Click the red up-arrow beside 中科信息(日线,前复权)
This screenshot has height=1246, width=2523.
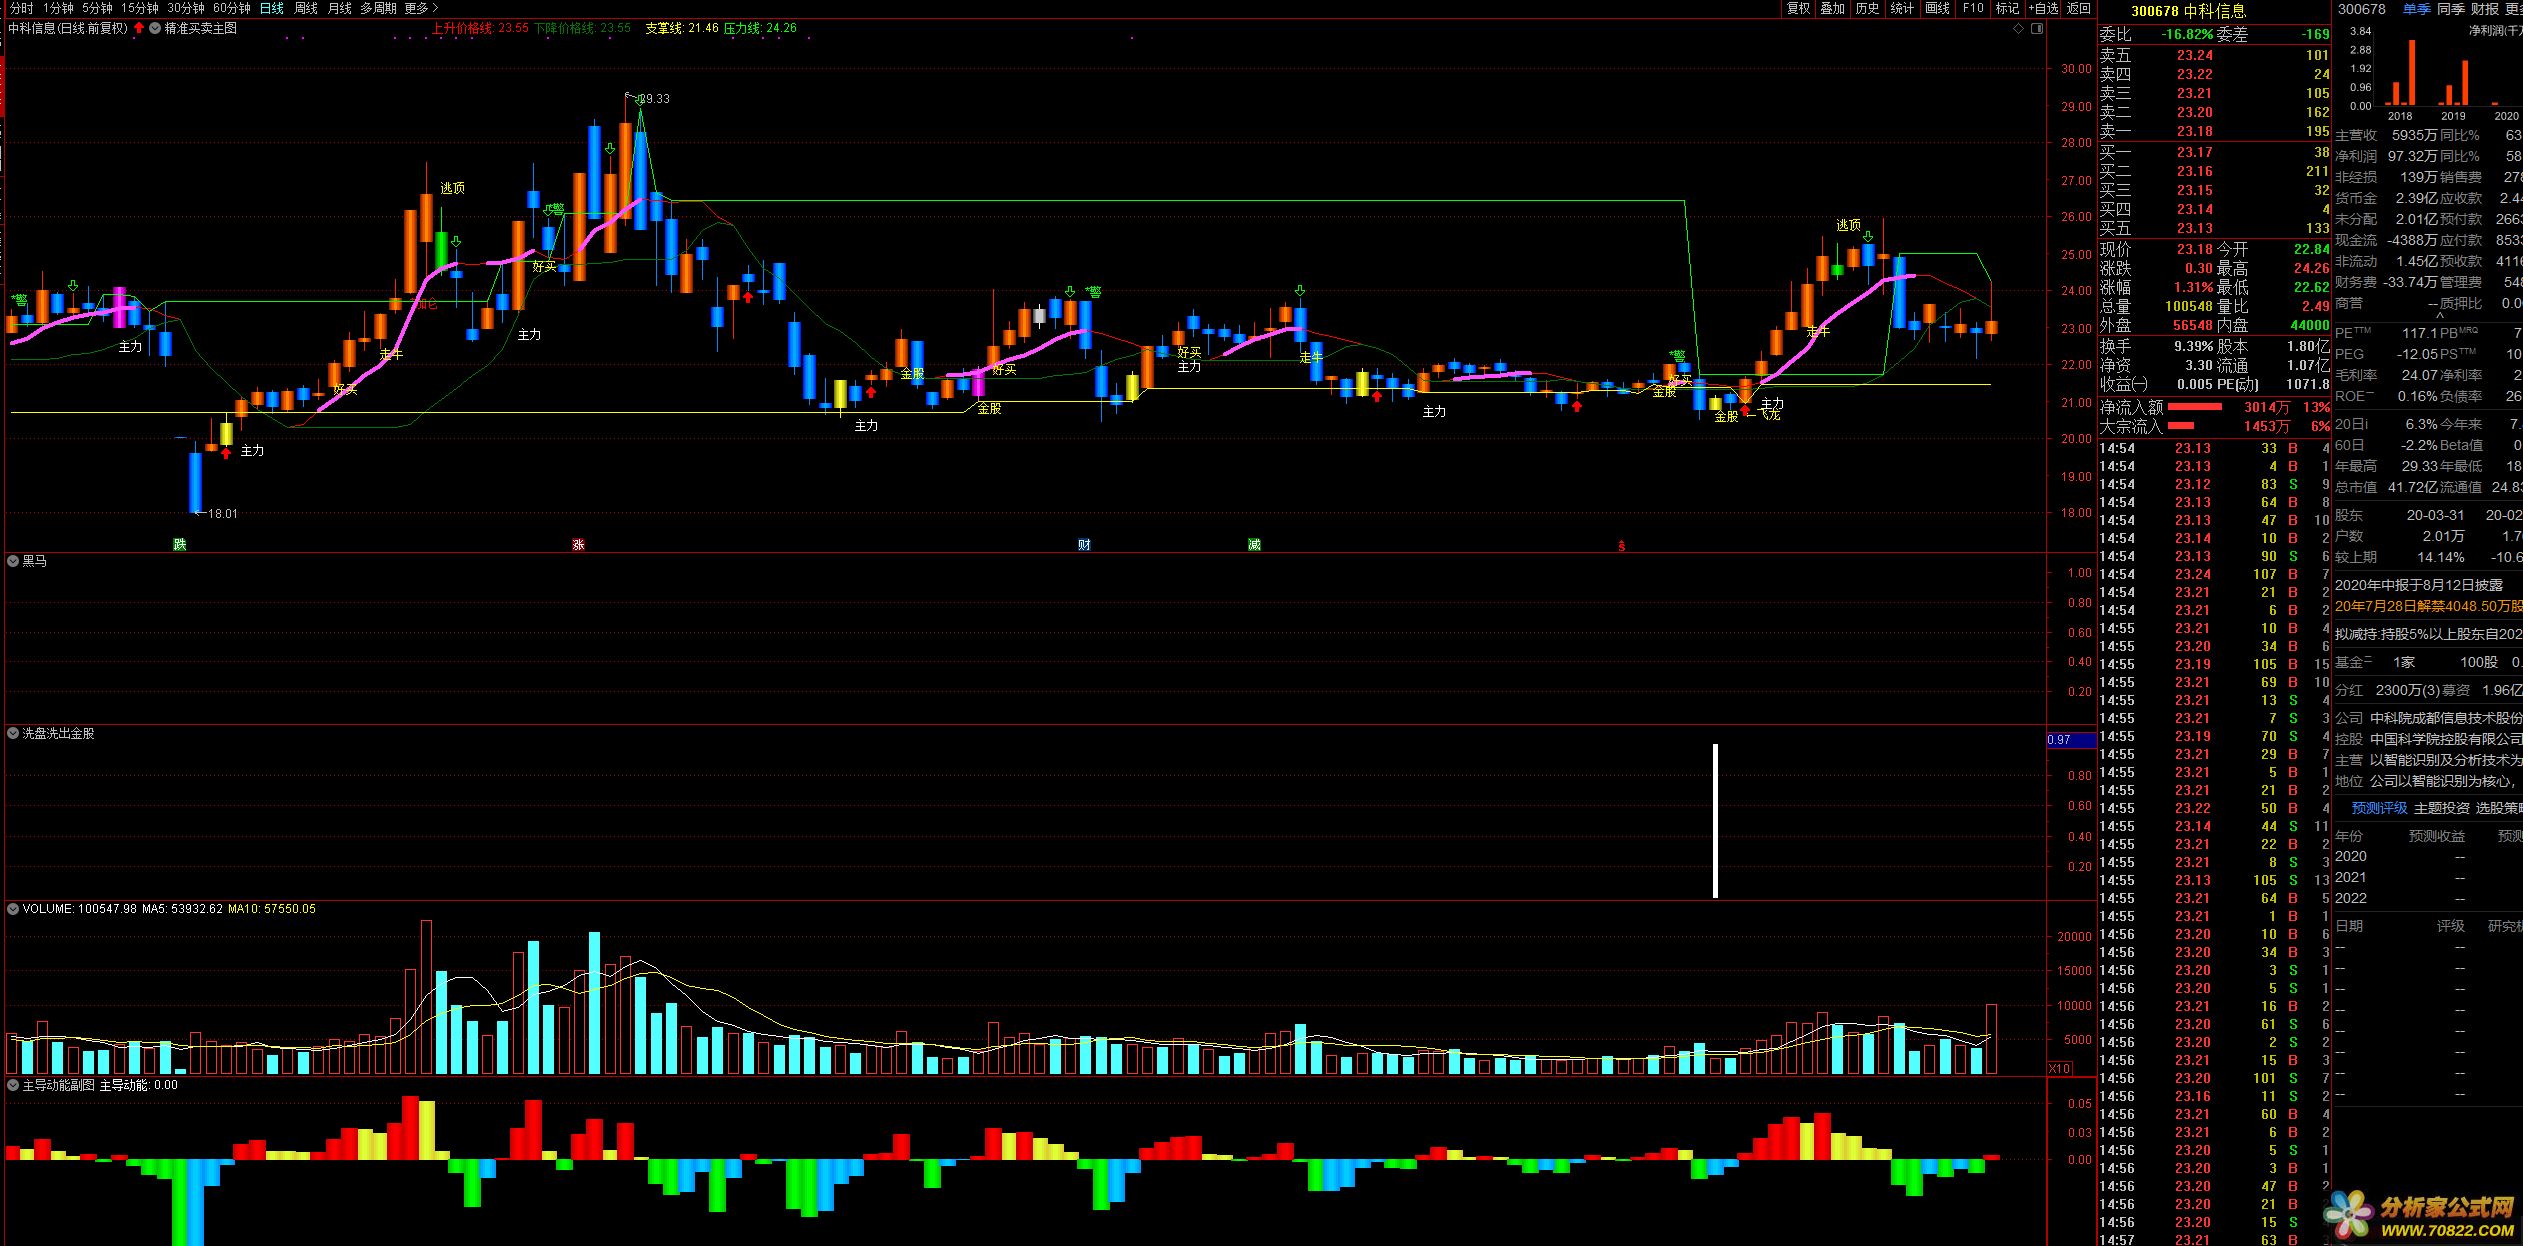pos(139,28)
